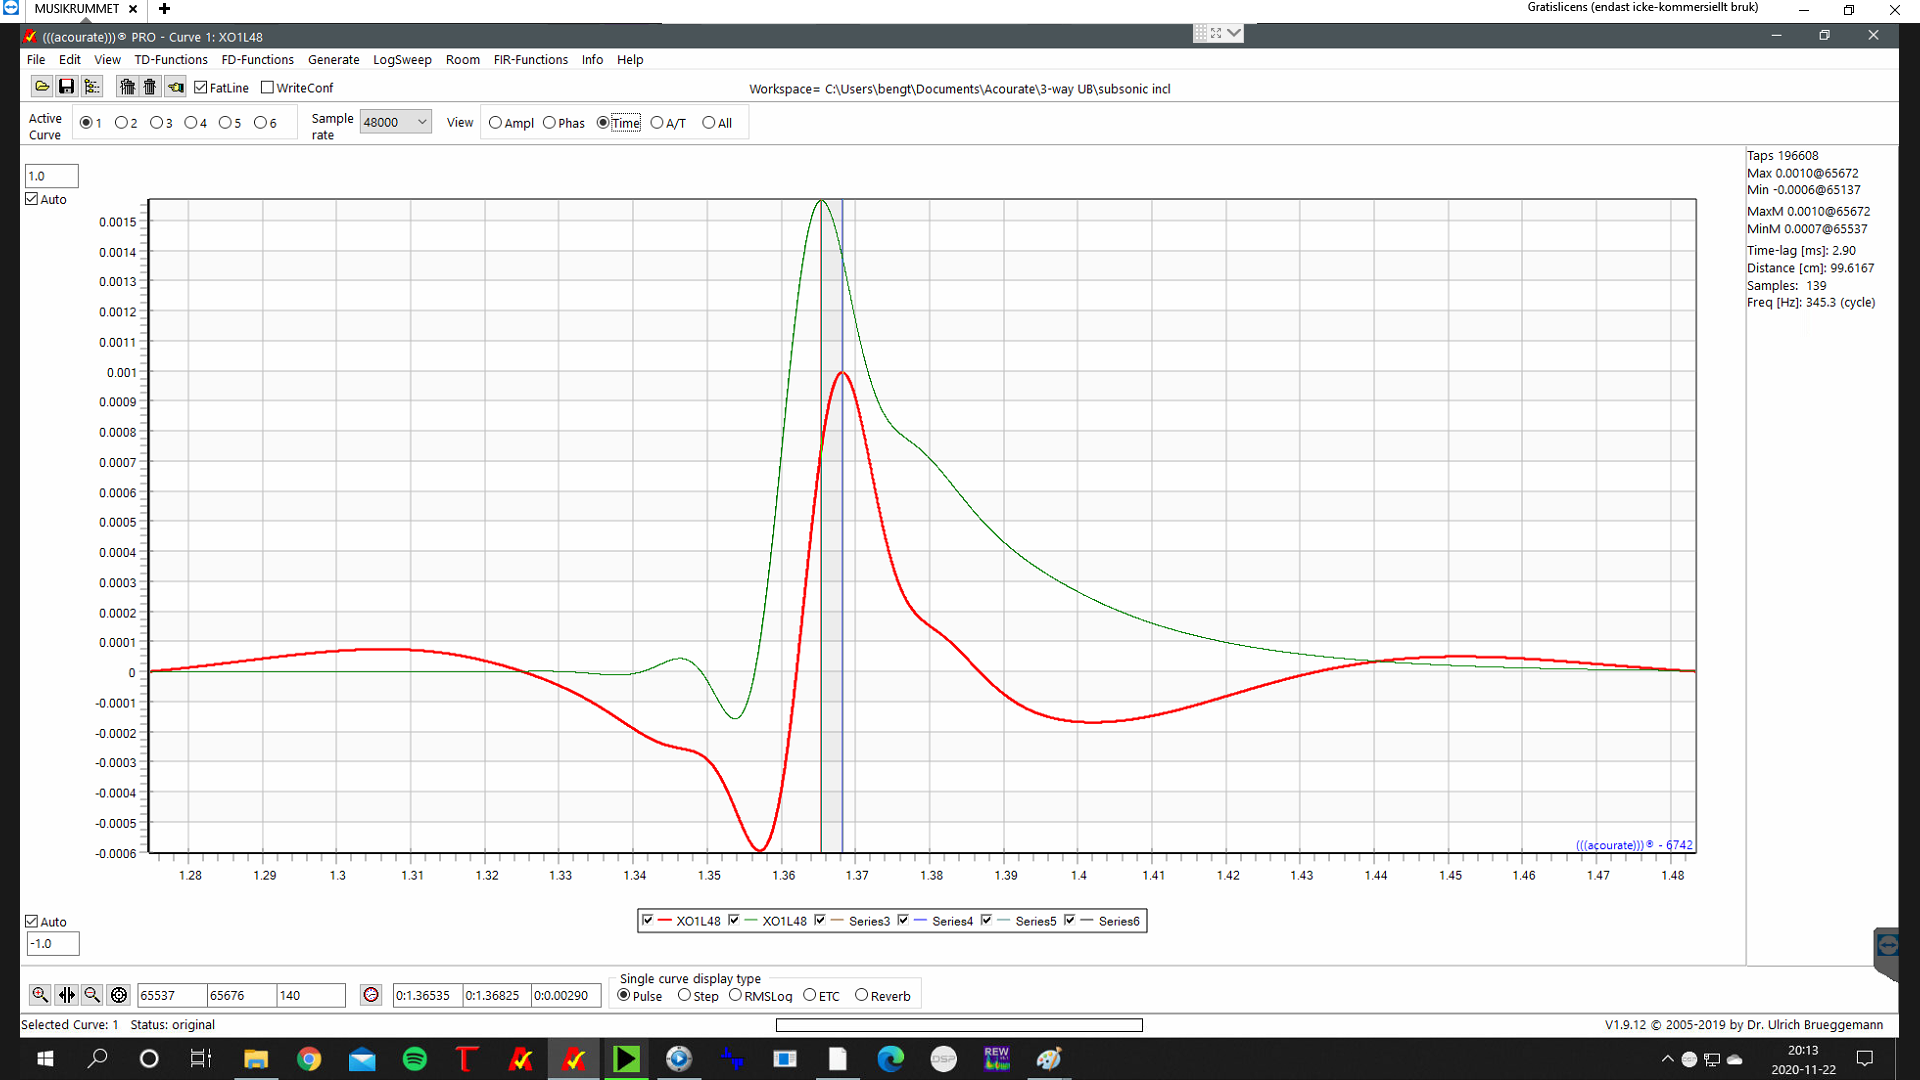This screenshot has width=1920, height=1080.
Task: Click the upper scale value field 1.0
Action: (x=51, y=176)
